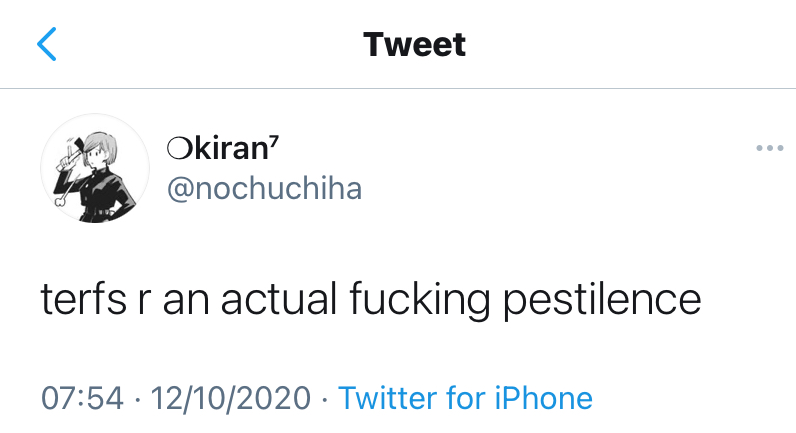Tap the word "Twitter" in source link
The width and height of the screenshot is (796, 433).
point(387,398)
